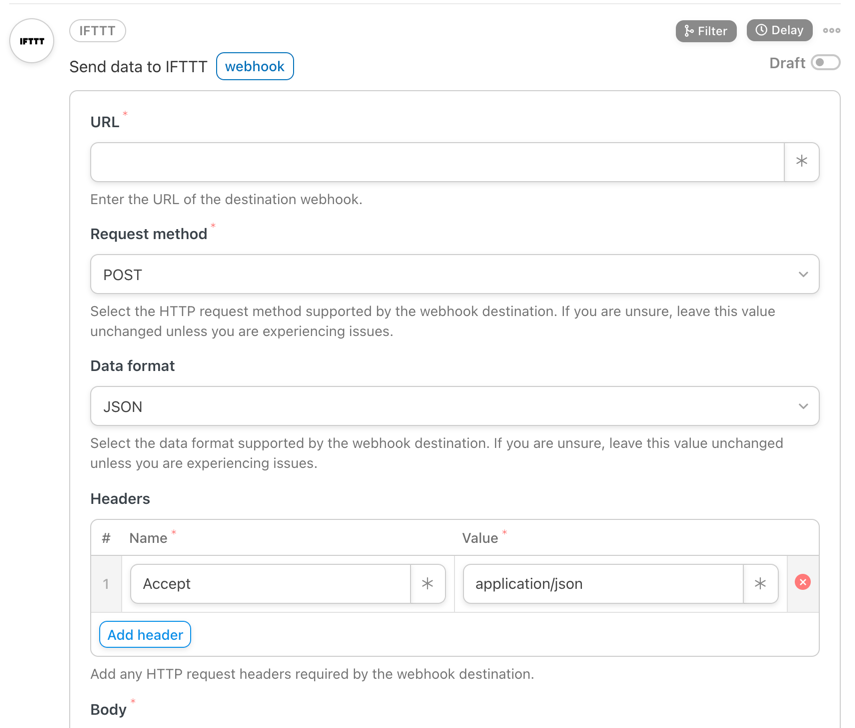The image size is (855, 728).
Task: Click the asterisk icon in URL field
Action: click(x=802, y=162)
